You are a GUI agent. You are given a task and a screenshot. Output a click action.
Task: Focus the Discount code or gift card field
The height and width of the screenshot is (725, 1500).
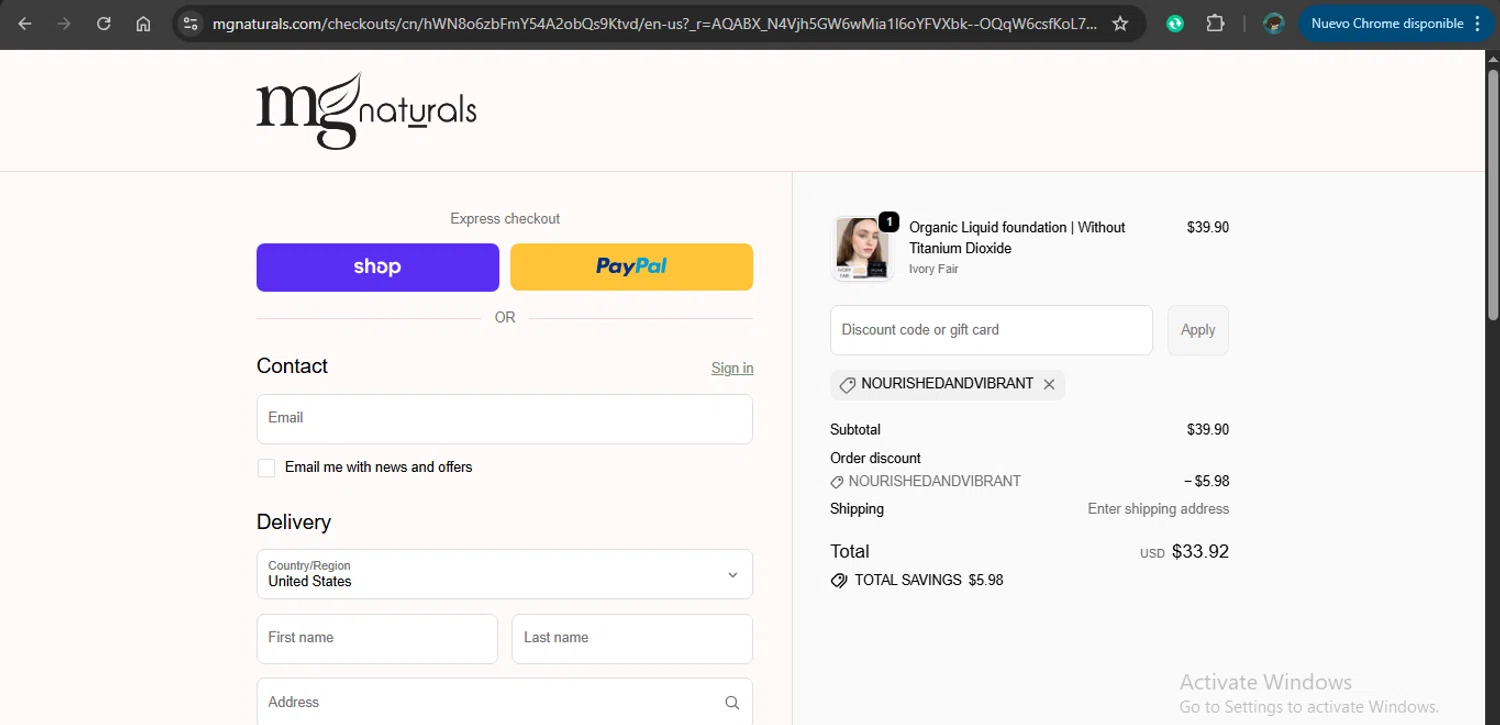click(991, 330)
